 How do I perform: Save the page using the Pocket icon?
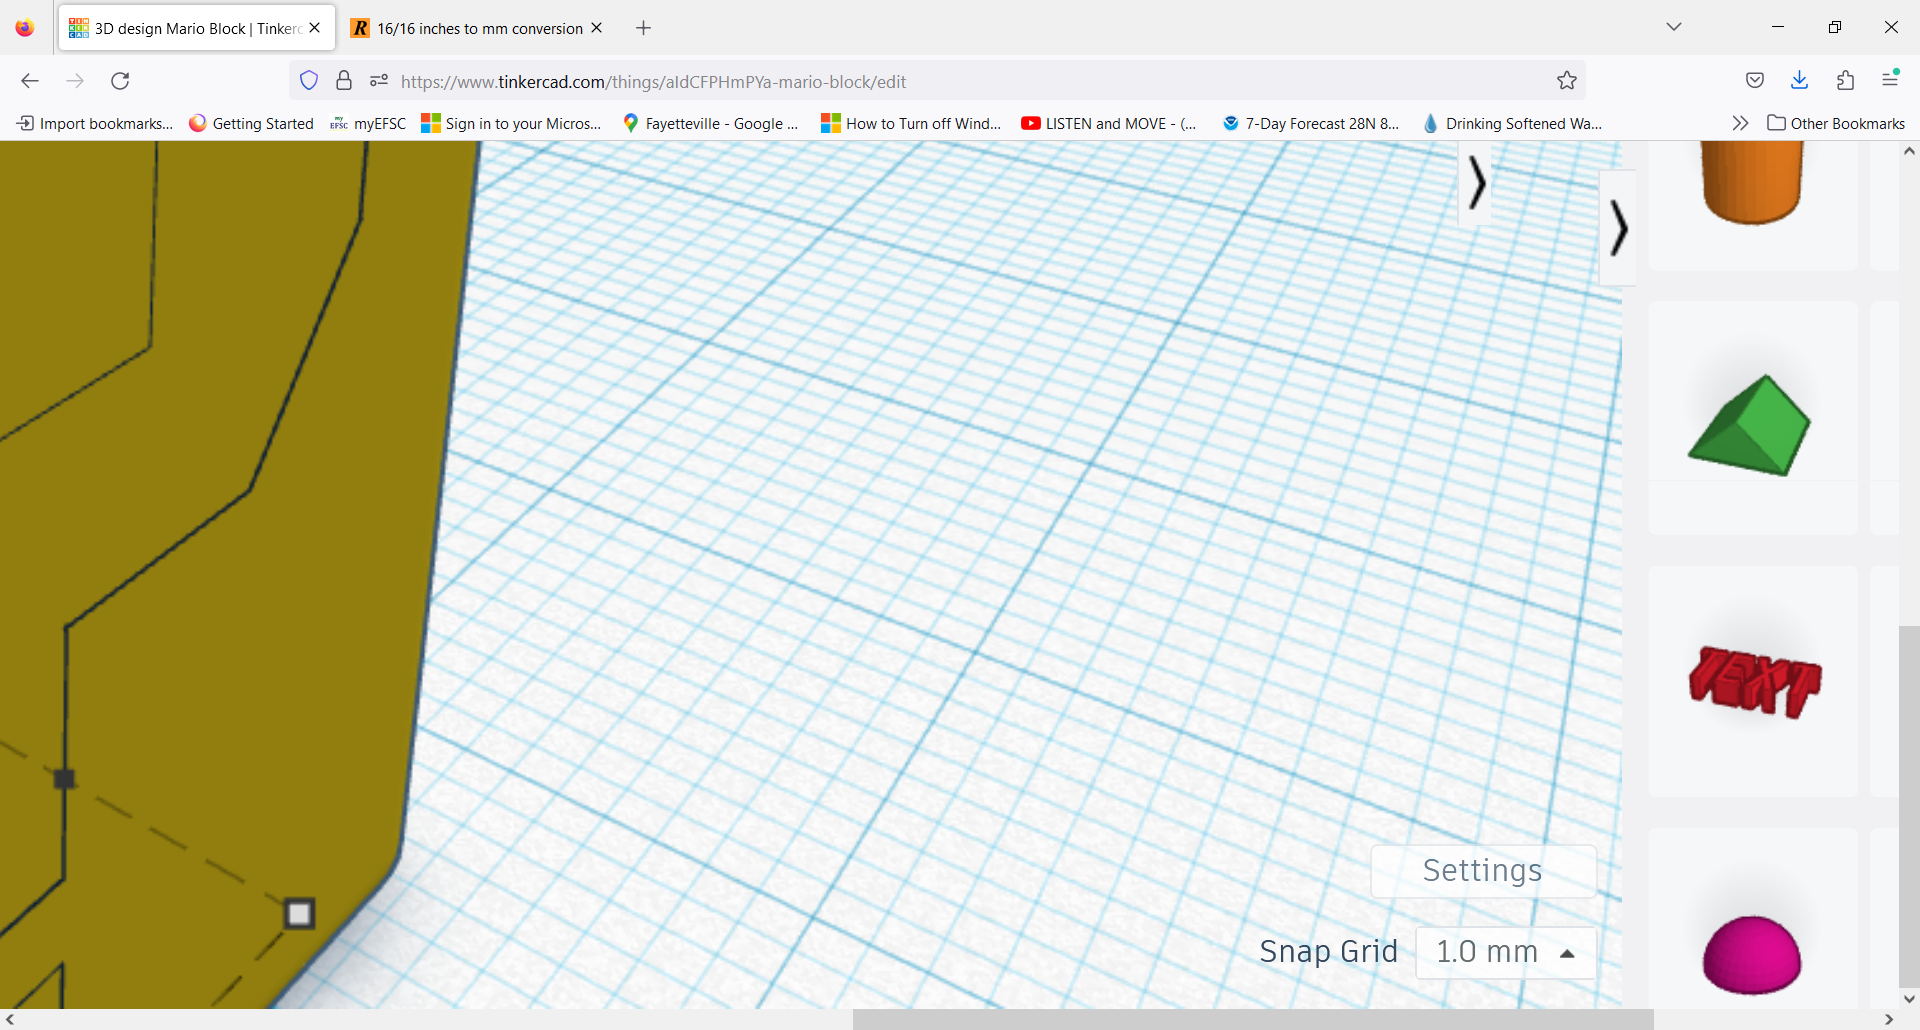(1755, 80)
